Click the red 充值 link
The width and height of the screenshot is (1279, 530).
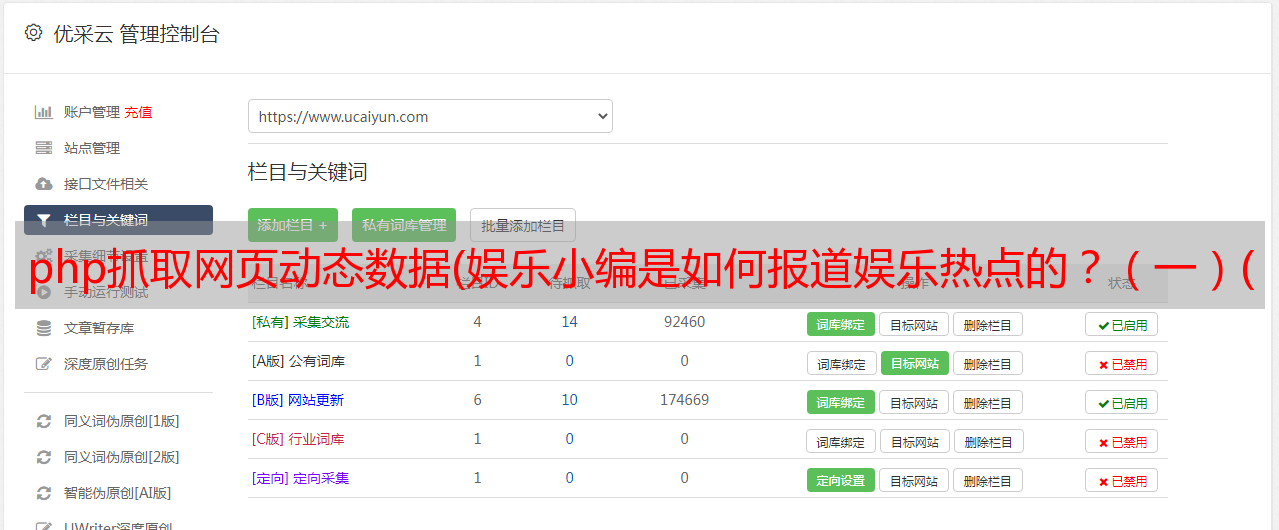[x=139, y=112]
